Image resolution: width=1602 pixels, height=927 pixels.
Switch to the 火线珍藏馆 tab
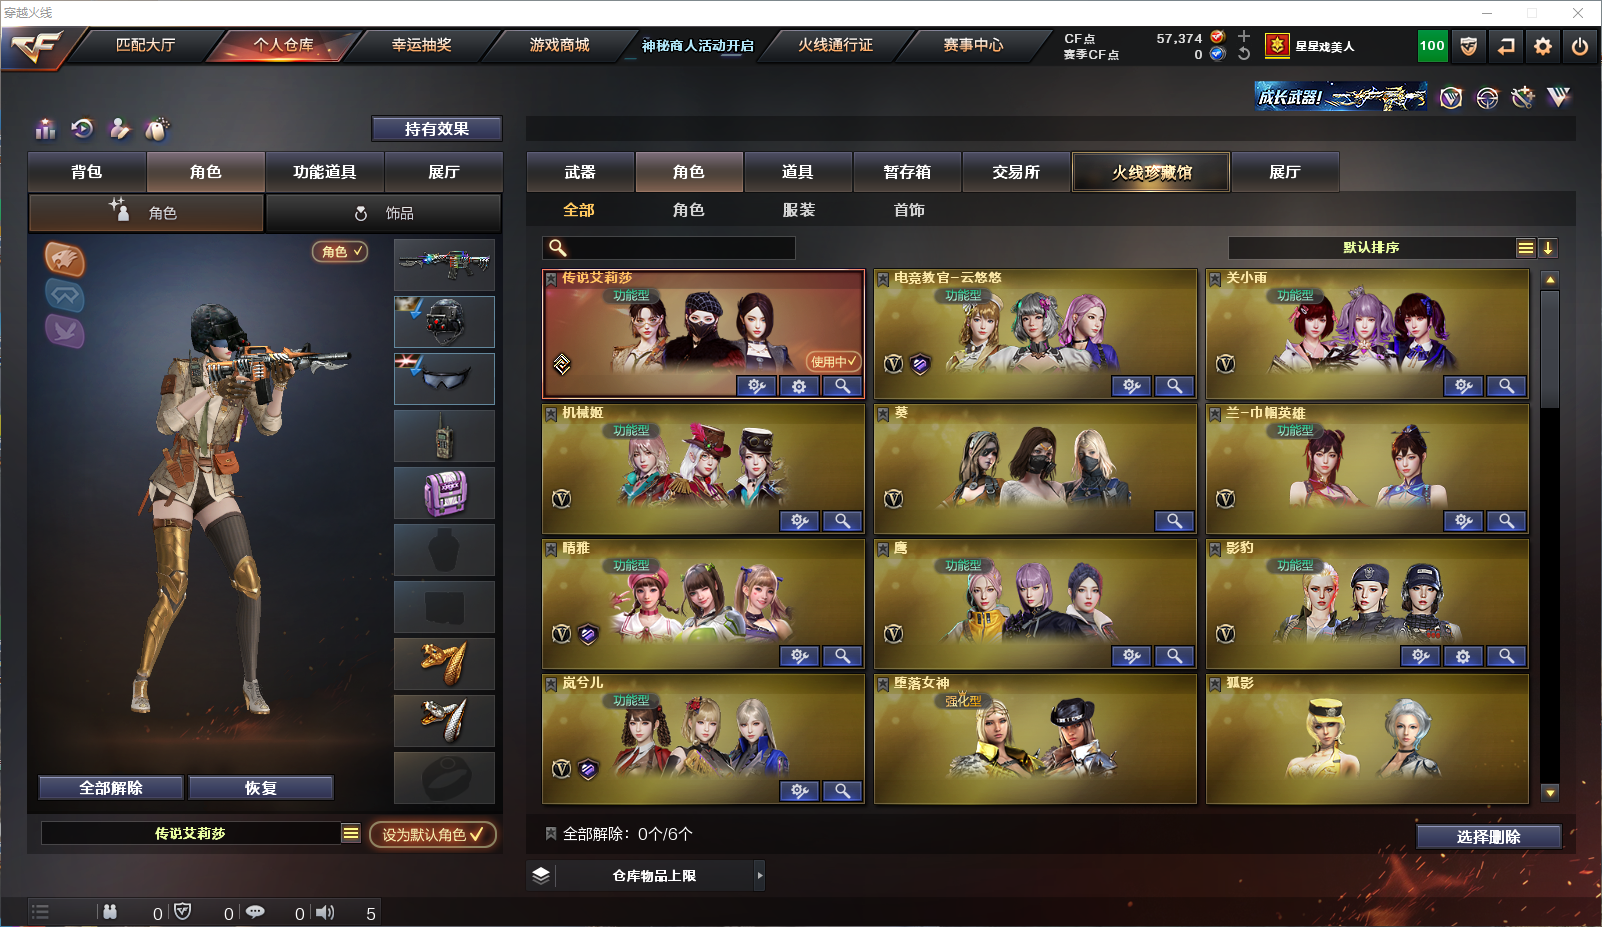coord(1151,172)
